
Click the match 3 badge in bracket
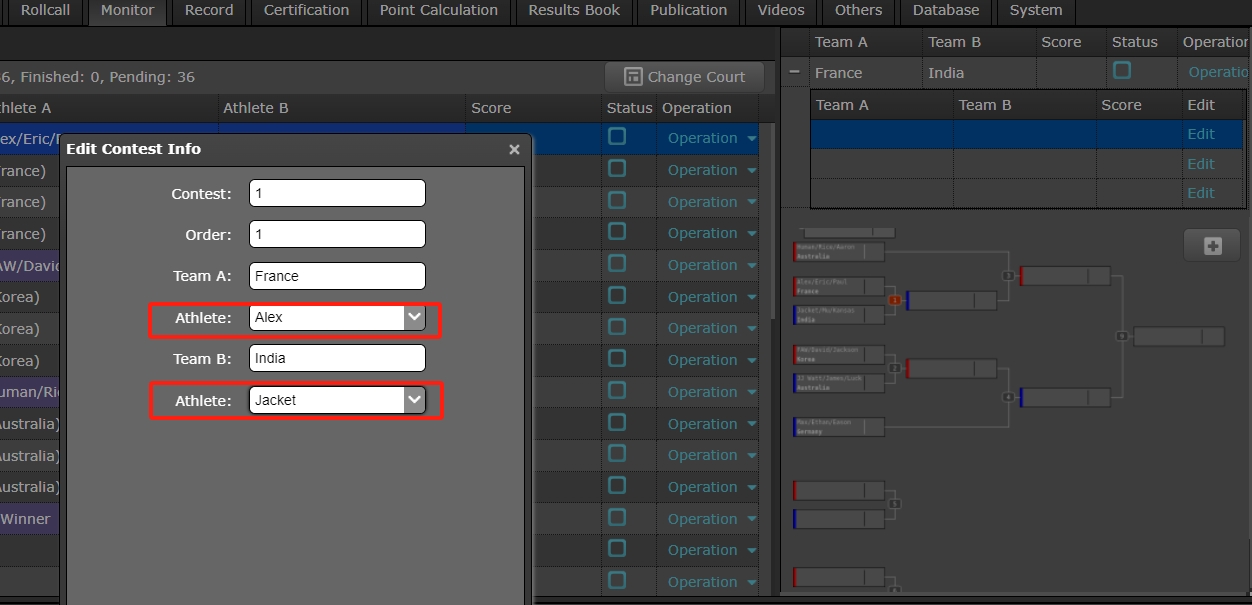(x=1008, y=276)
